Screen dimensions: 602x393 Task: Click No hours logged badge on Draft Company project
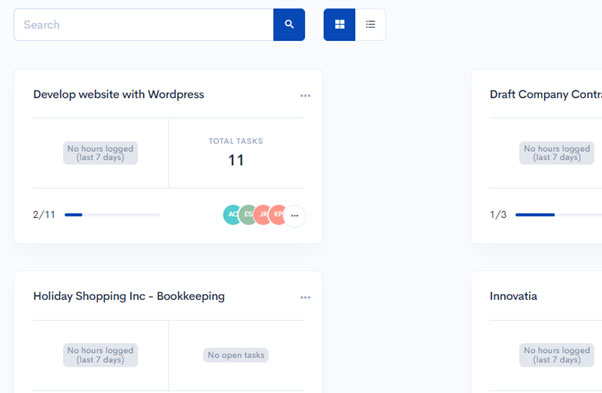tap(557, 153)
